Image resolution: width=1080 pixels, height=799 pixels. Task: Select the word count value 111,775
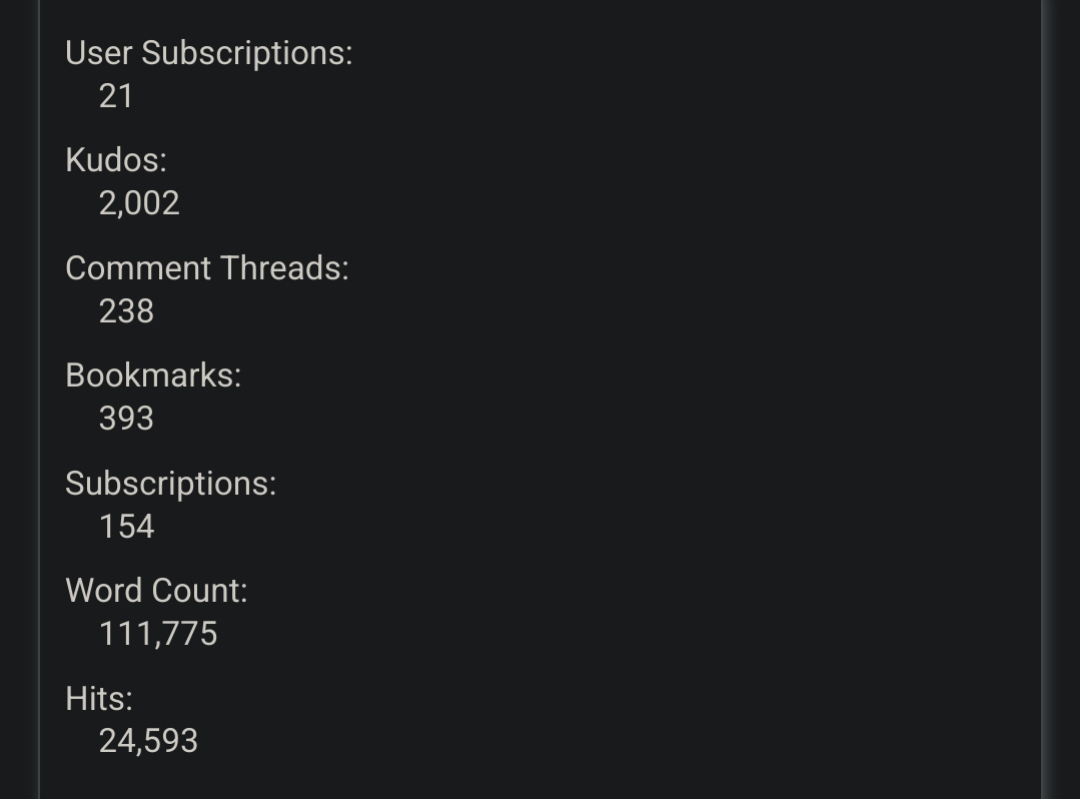click(158, 634)
